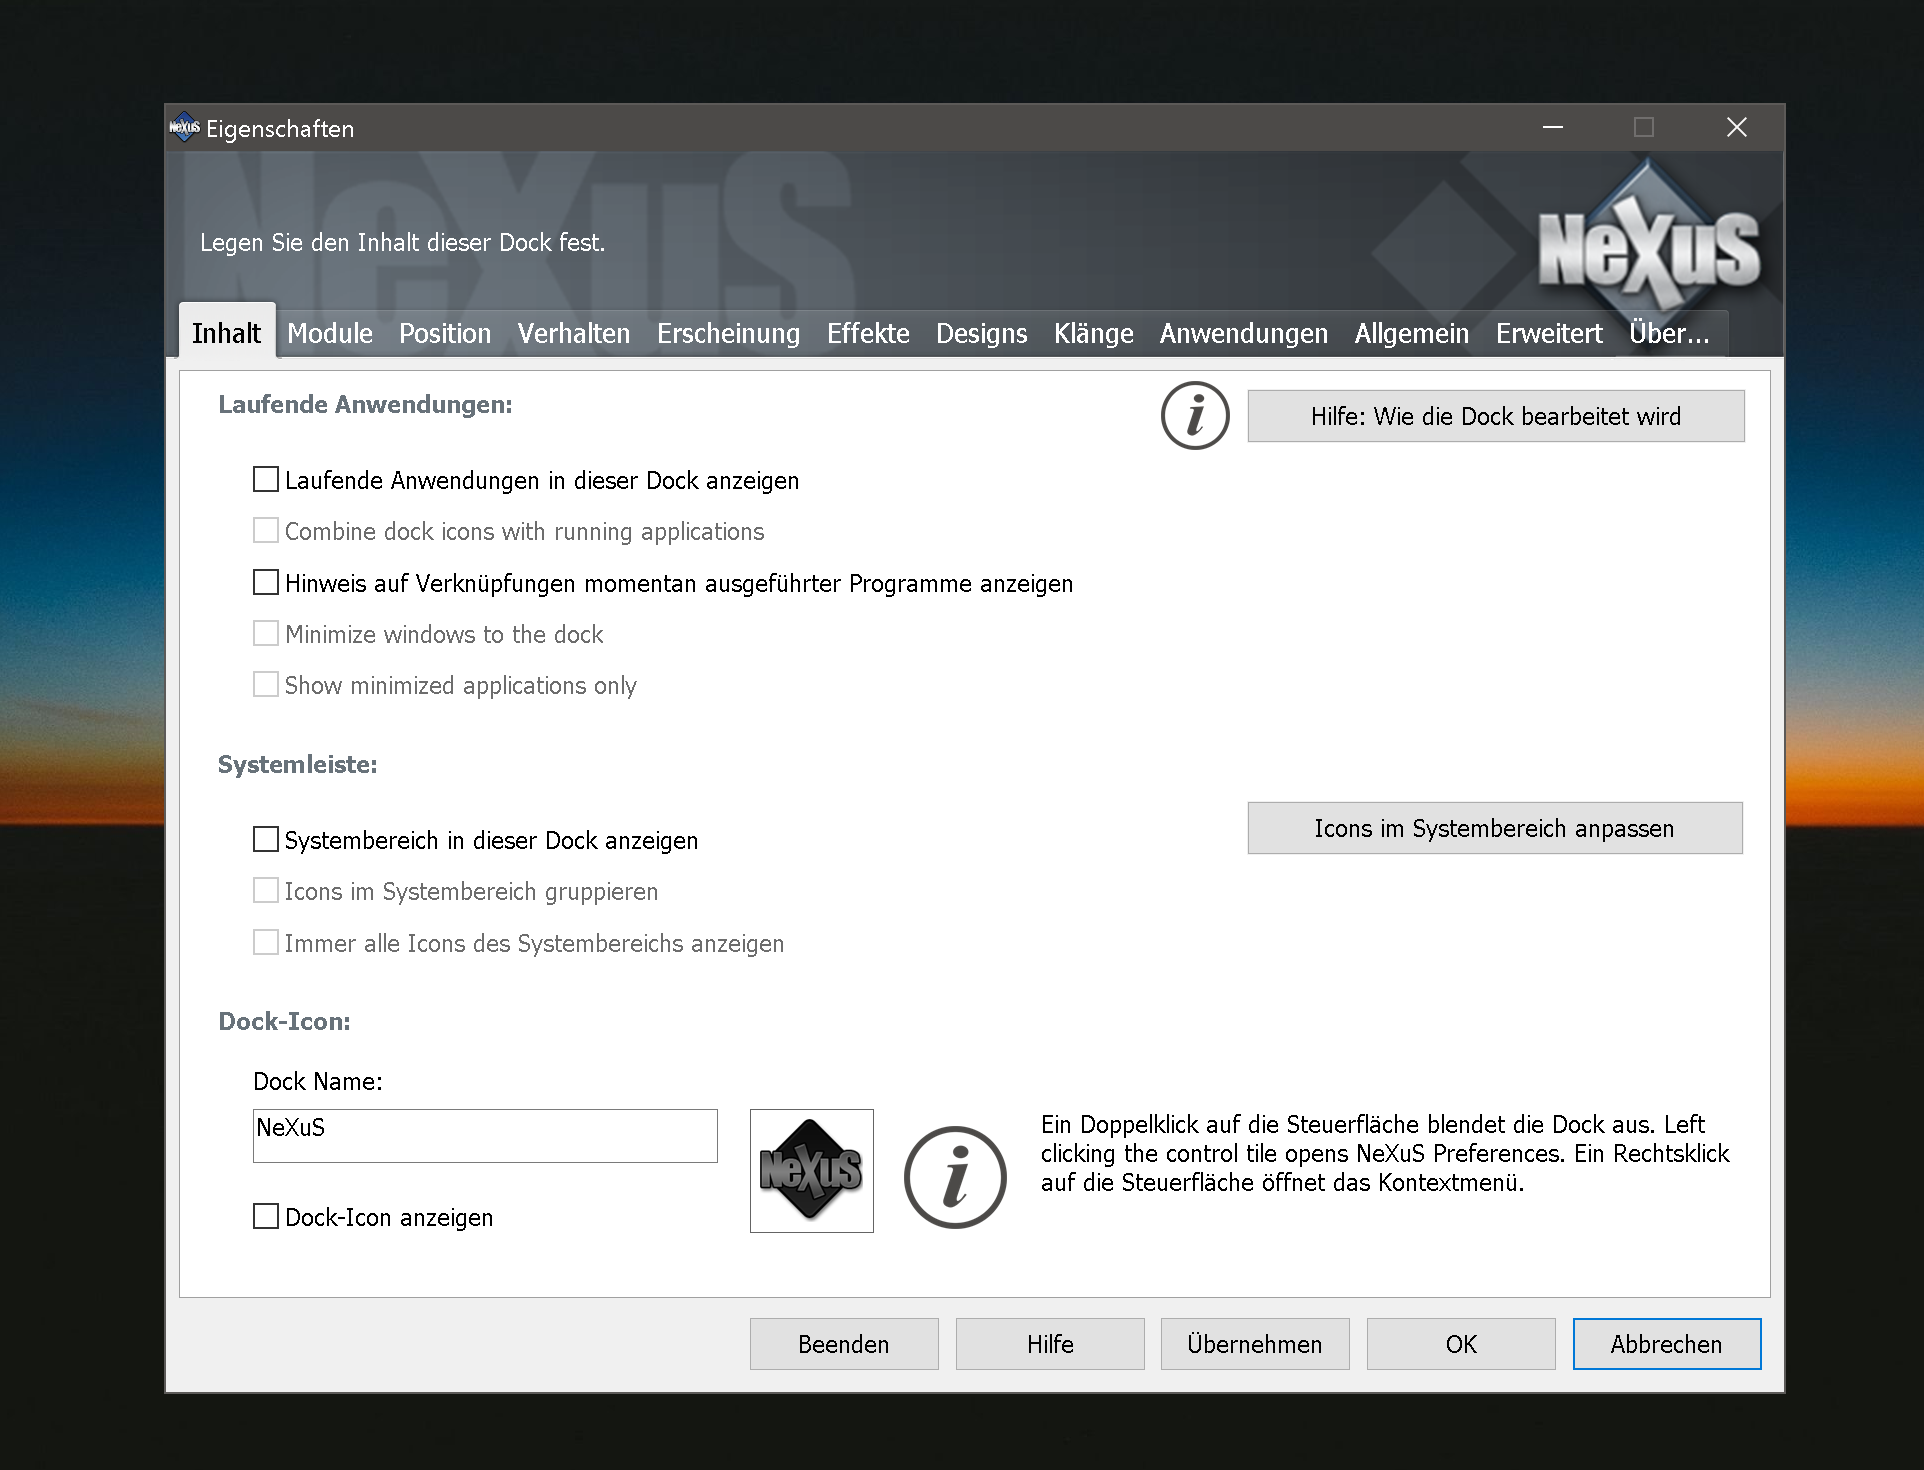Select the Designs tab

[981, 333]
